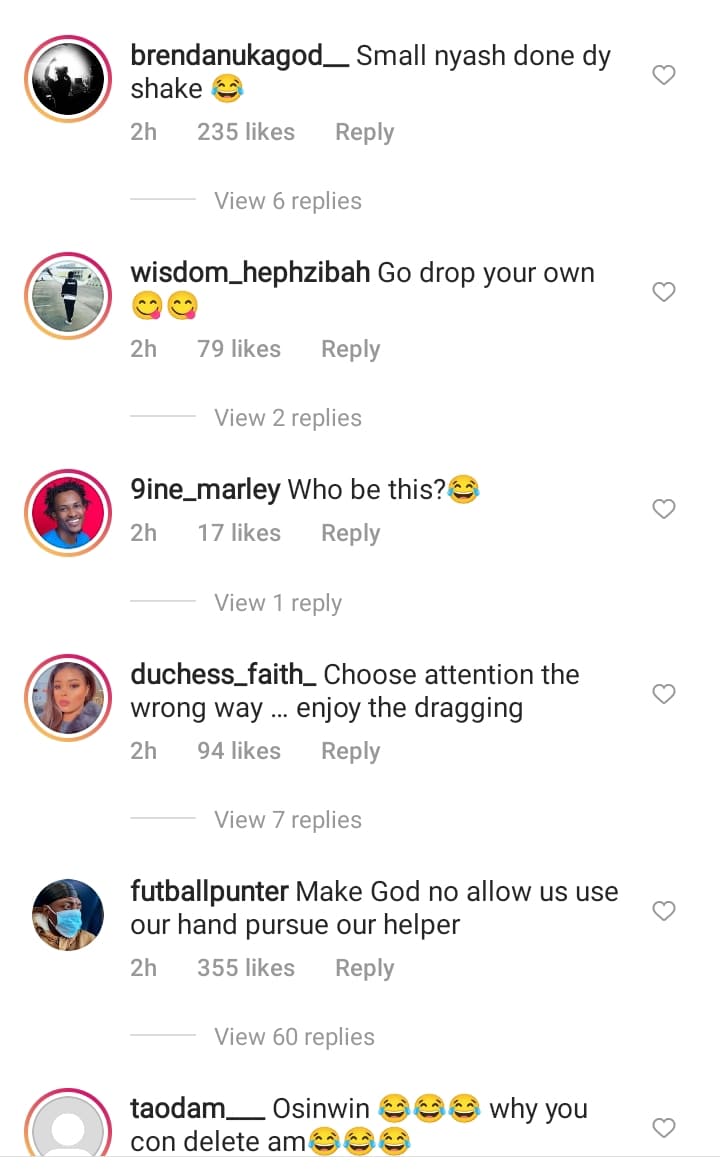Like futballpunter's comment with the heart icon
Image resolution: width=720 pixels, height=1171 pixels.
pos(664,911)
